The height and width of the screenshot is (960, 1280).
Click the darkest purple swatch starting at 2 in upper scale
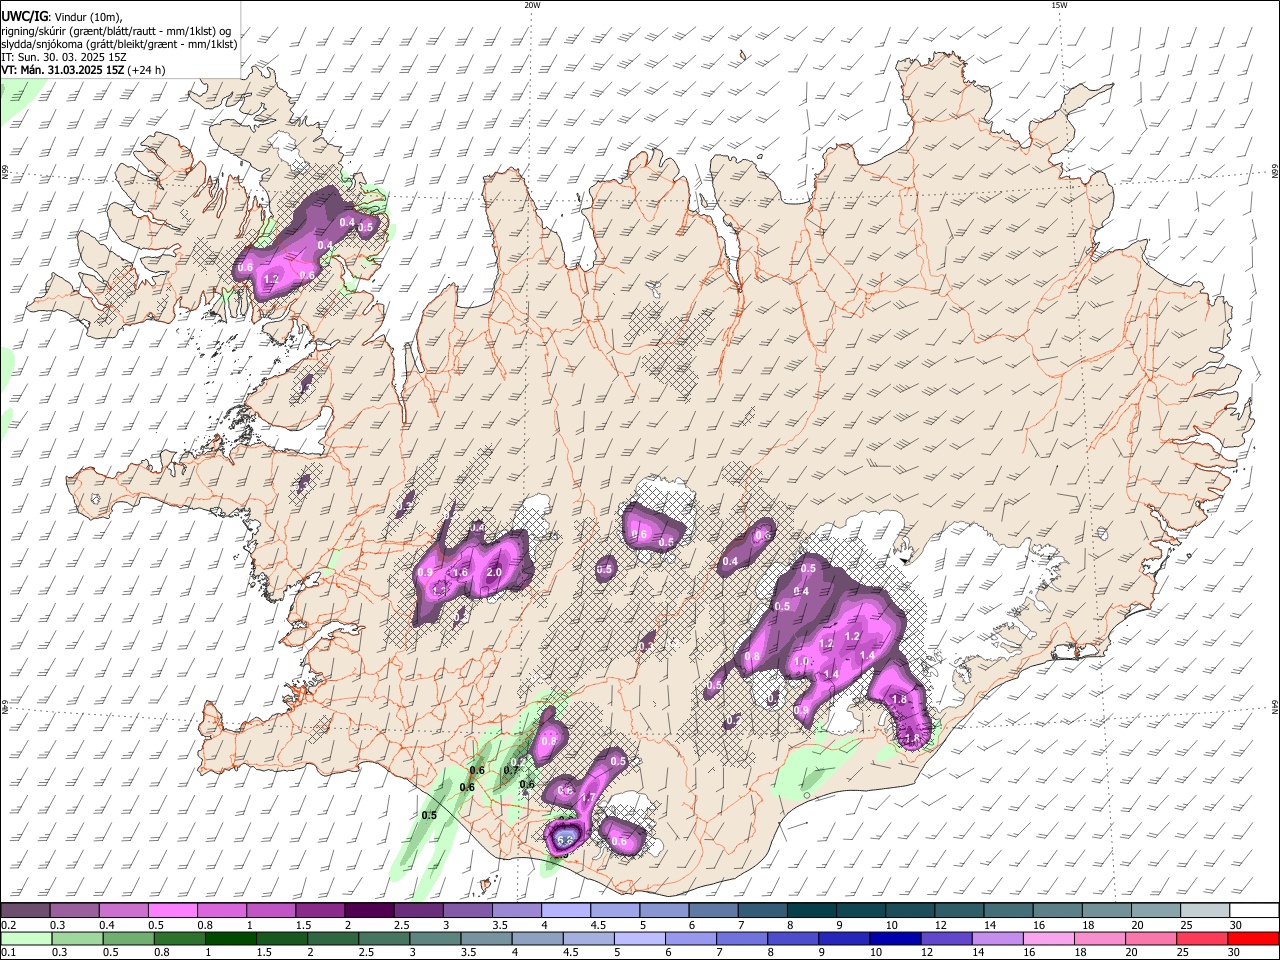(x=368, y=910)
